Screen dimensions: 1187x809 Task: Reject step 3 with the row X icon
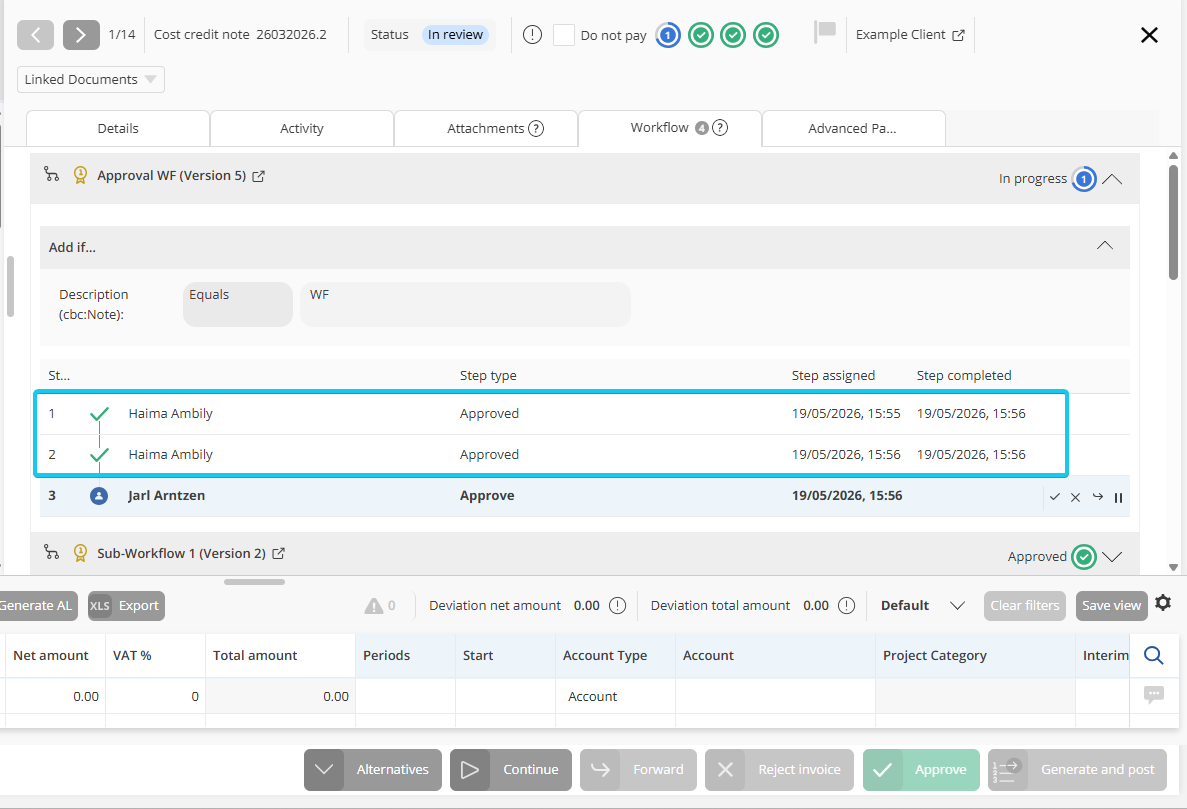pos(1075,497)
